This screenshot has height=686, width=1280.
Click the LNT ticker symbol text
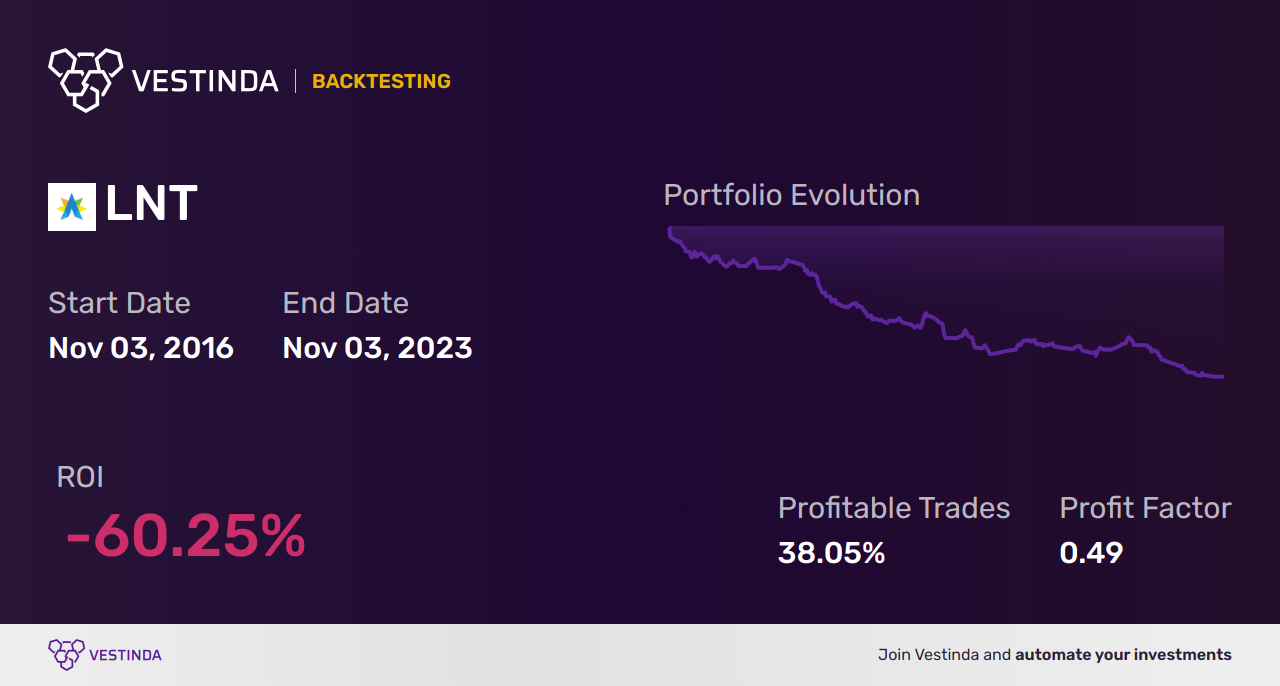click(x=151, y=205)
